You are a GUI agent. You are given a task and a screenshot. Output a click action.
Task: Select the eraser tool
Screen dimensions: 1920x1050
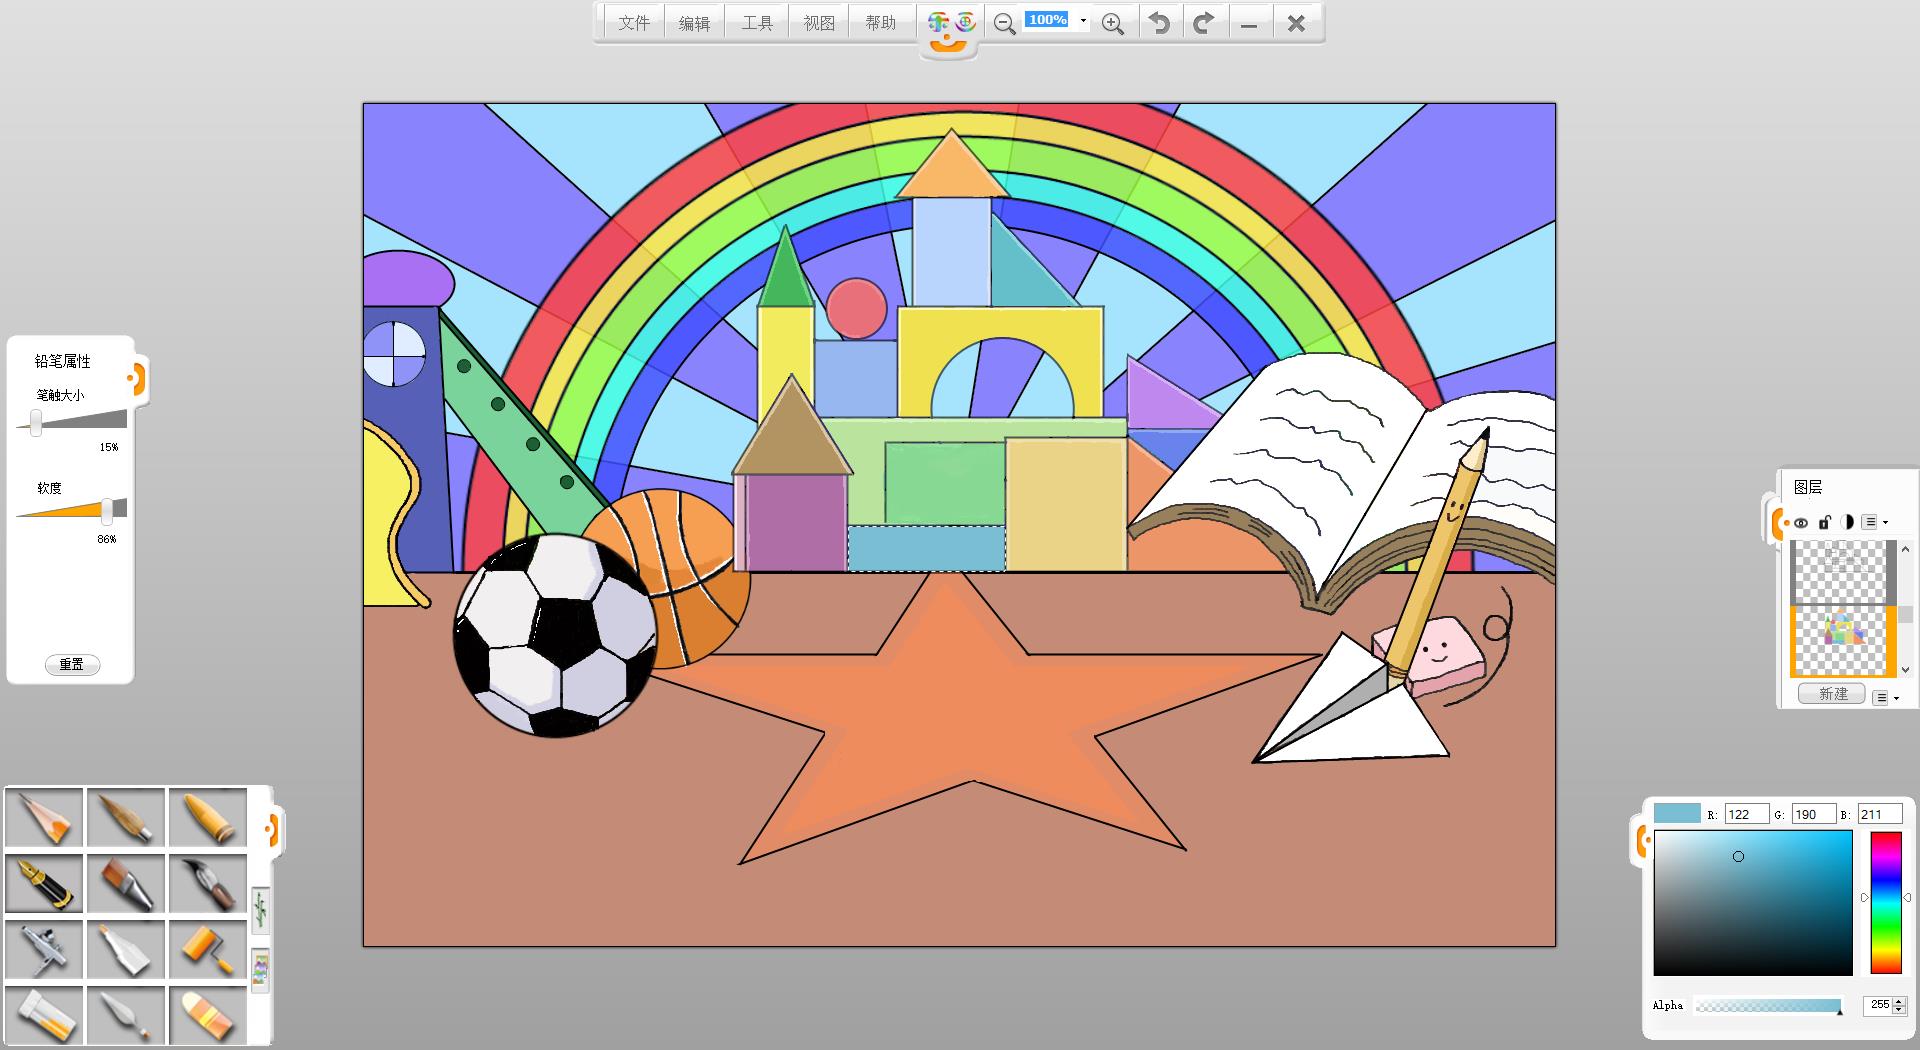[207, 1015]
